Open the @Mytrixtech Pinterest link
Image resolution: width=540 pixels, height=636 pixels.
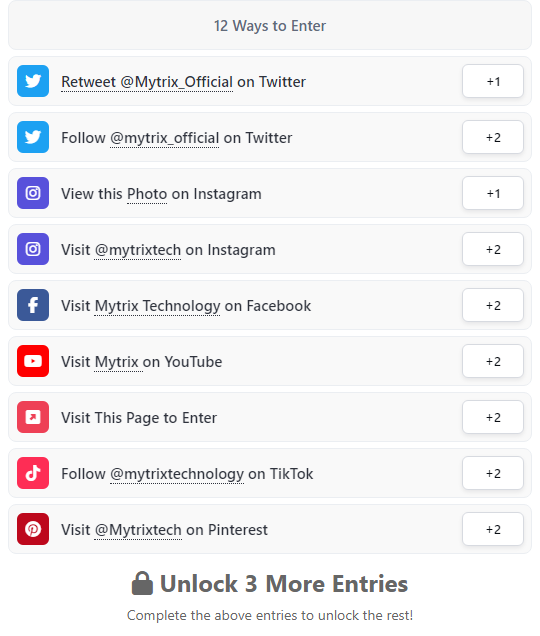click(138, 530)
